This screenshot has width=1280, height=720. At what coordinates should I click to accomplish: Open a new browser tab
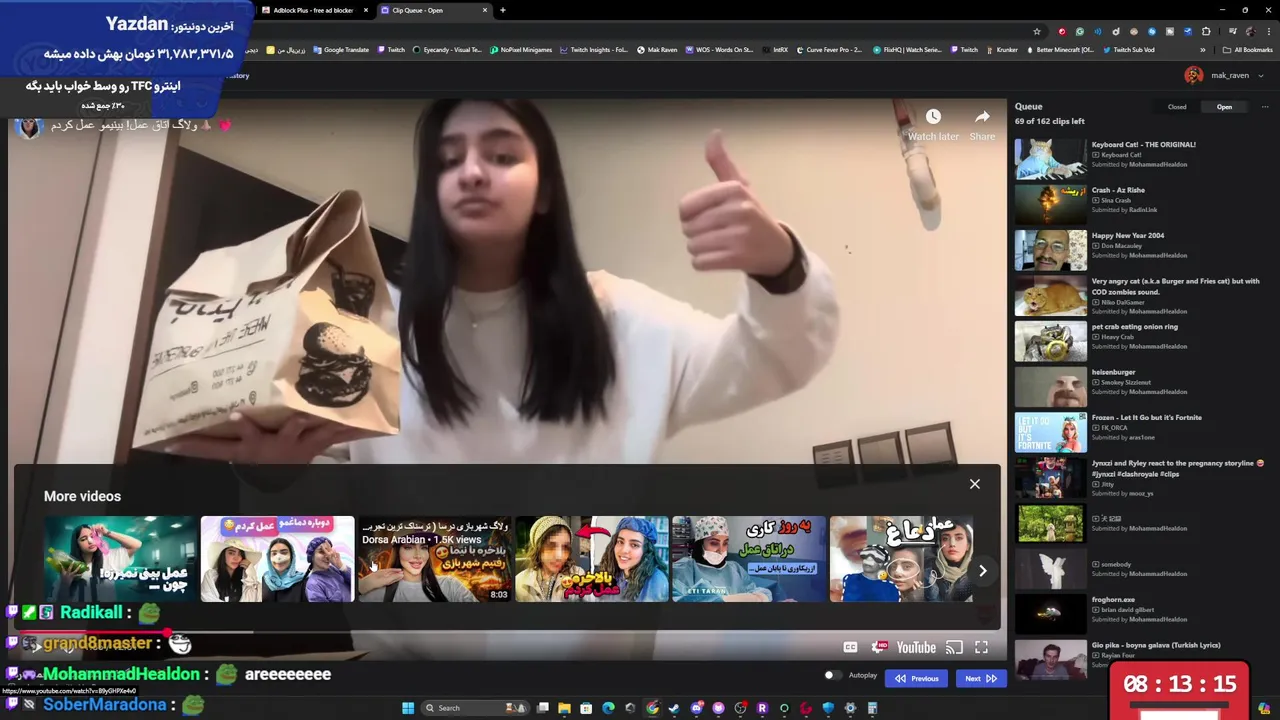pos(503,10)
